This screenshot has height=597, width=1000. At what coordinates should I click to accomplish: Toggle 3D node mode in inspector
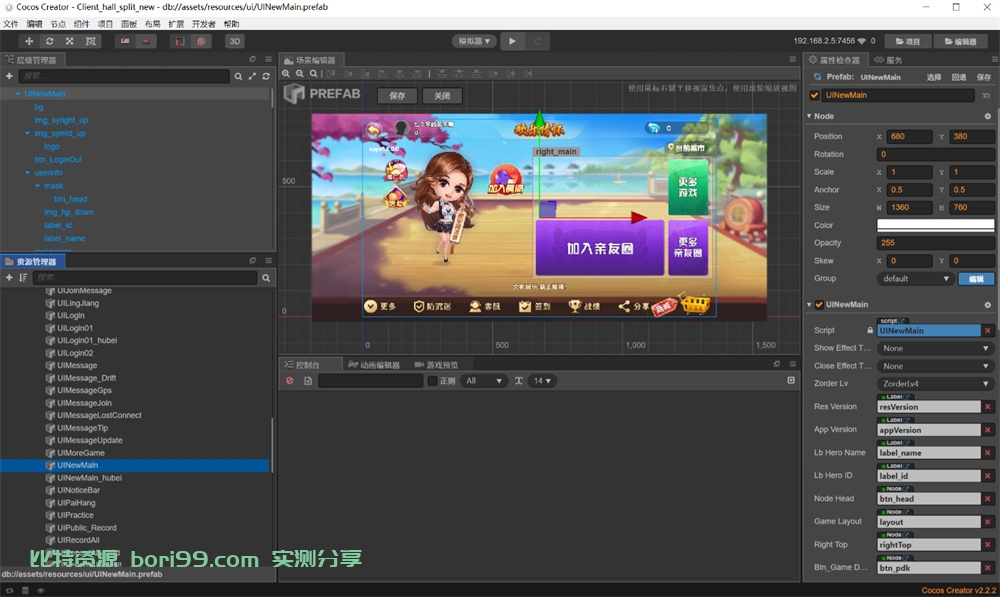986,95
